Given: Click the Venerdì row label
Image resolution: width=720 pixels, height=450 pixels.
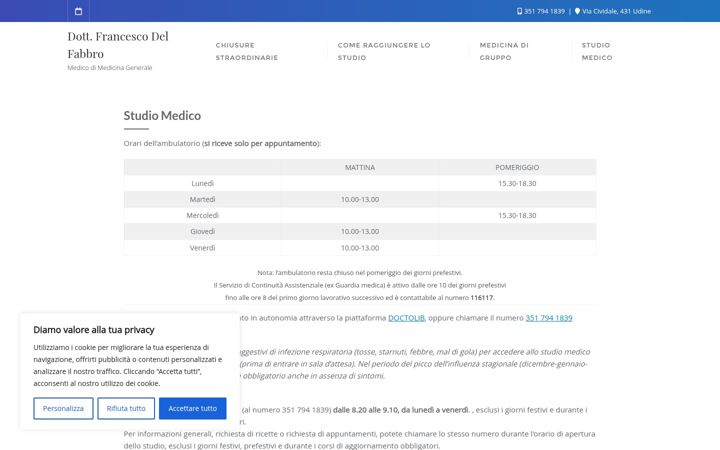Looking at the screenshot, I should tap(202, 248).
